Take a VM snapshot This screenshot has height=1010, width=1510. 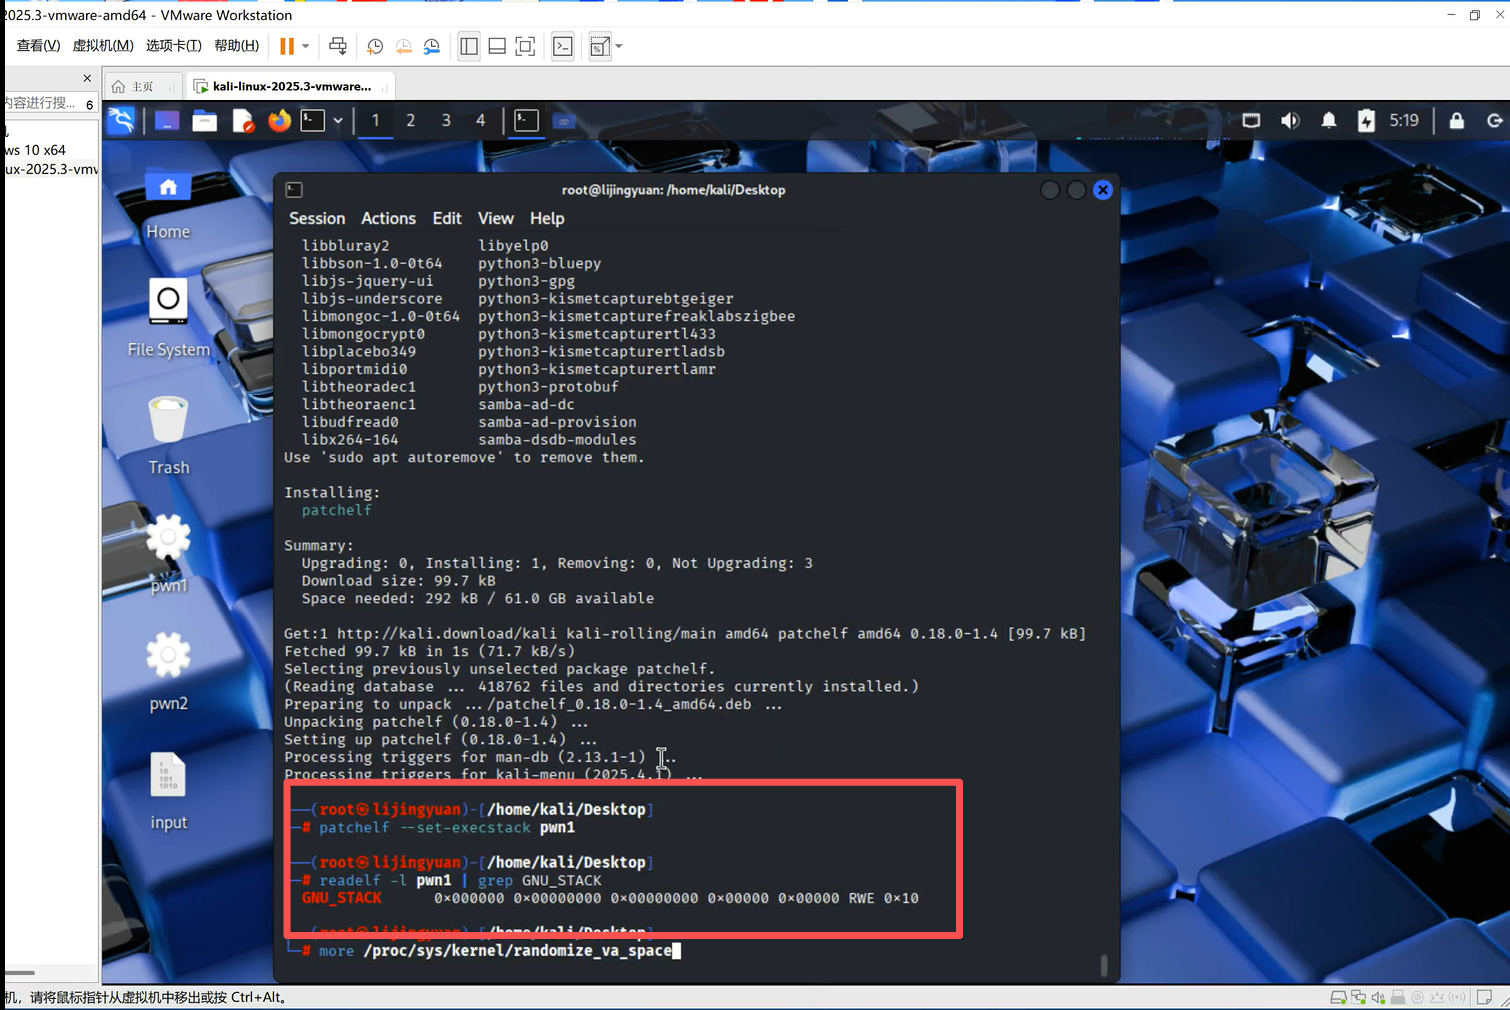(x=375, y=46)
